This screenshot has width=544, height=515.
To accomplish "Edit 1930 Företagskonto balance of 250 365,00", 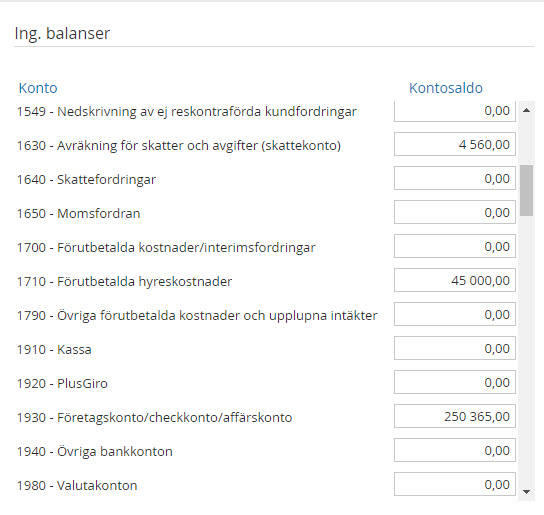I will (x=455, y=416).
